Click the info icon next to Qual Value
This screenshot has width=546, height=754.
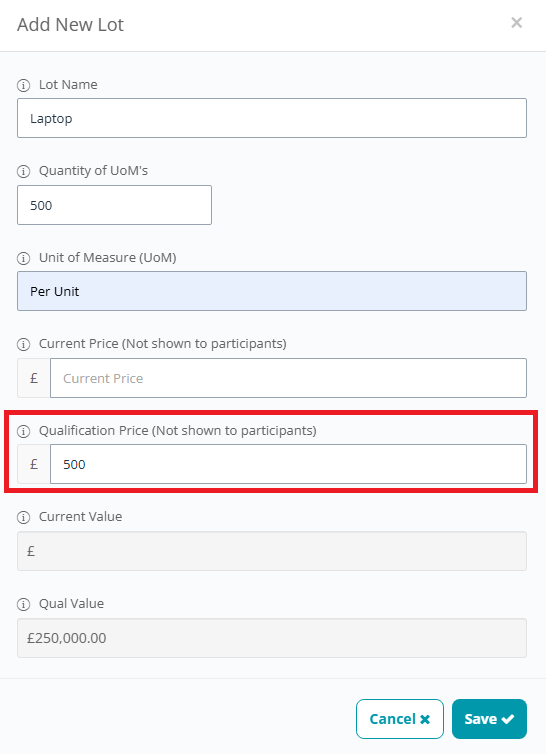point(23,604)
